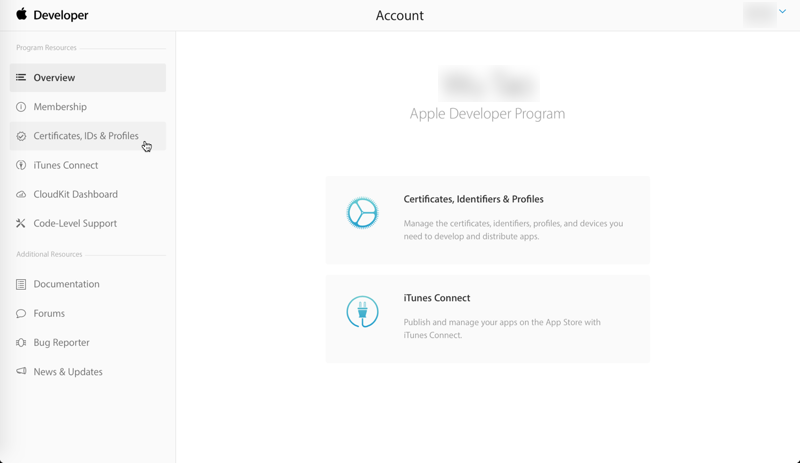Click the iTunes Connect card title
The width and height of the screenshot is (800, 463).
click(437, 298)
